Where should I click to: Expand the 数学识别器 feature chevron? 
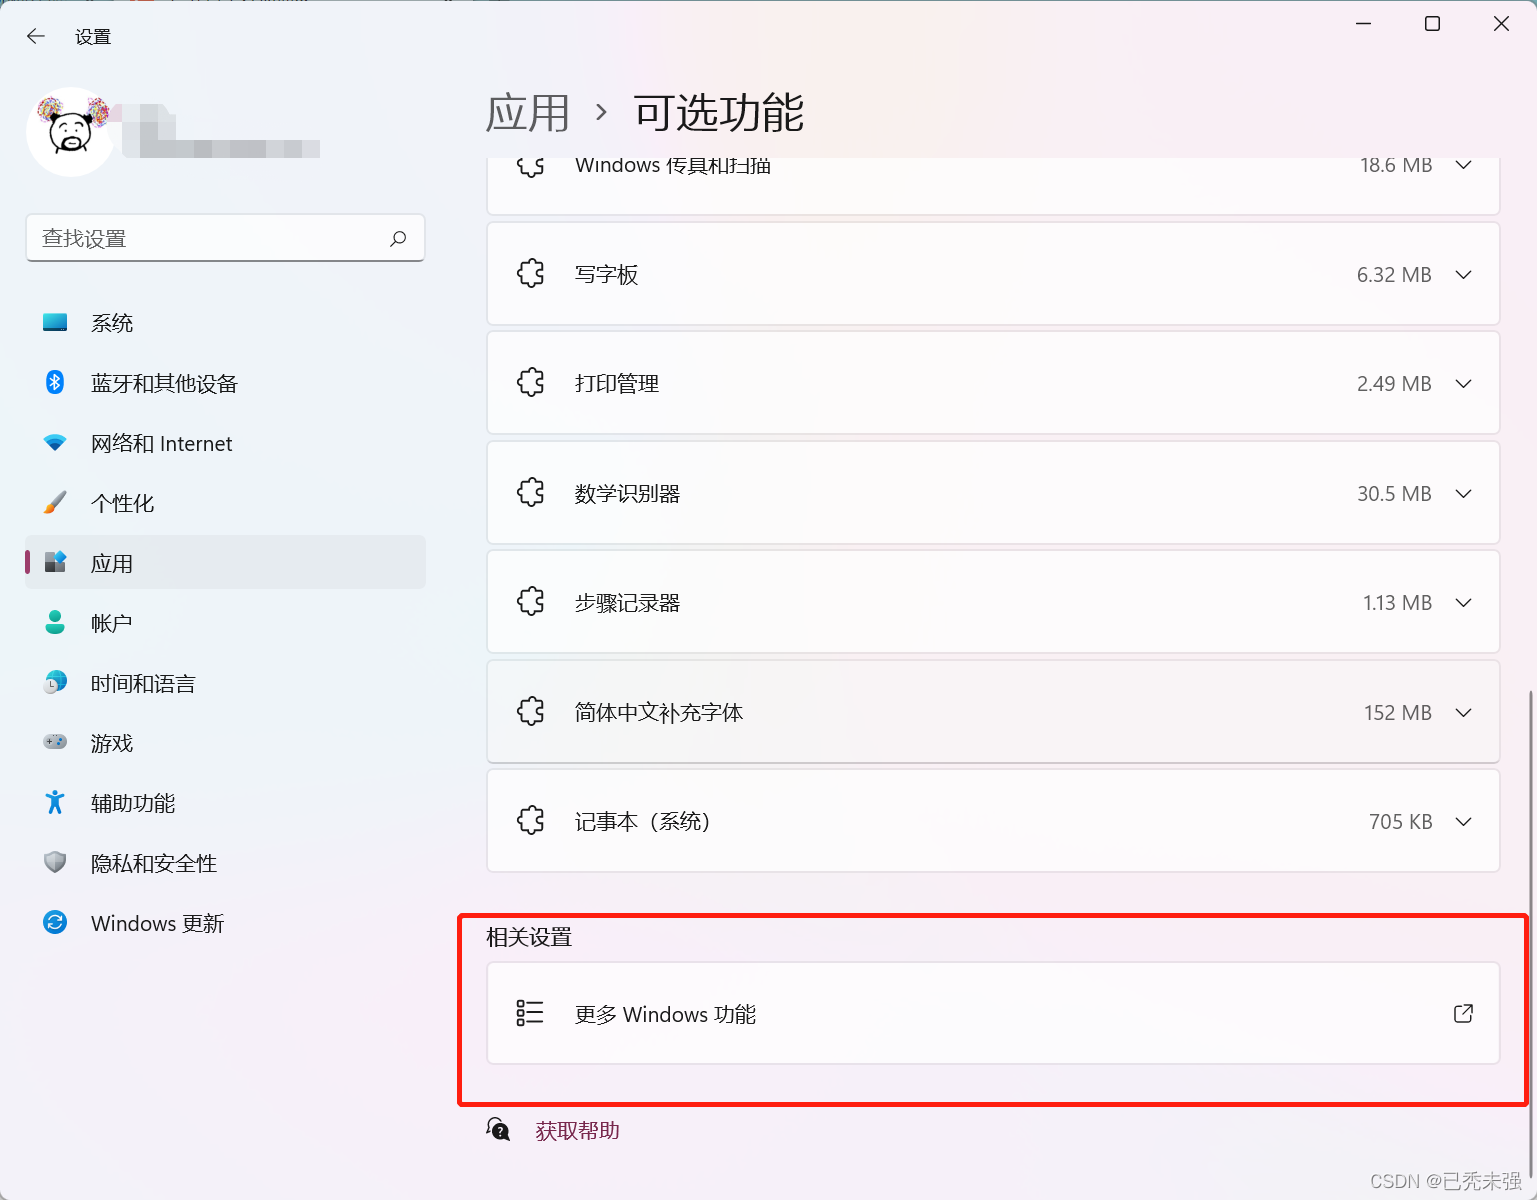[1463, 493]
